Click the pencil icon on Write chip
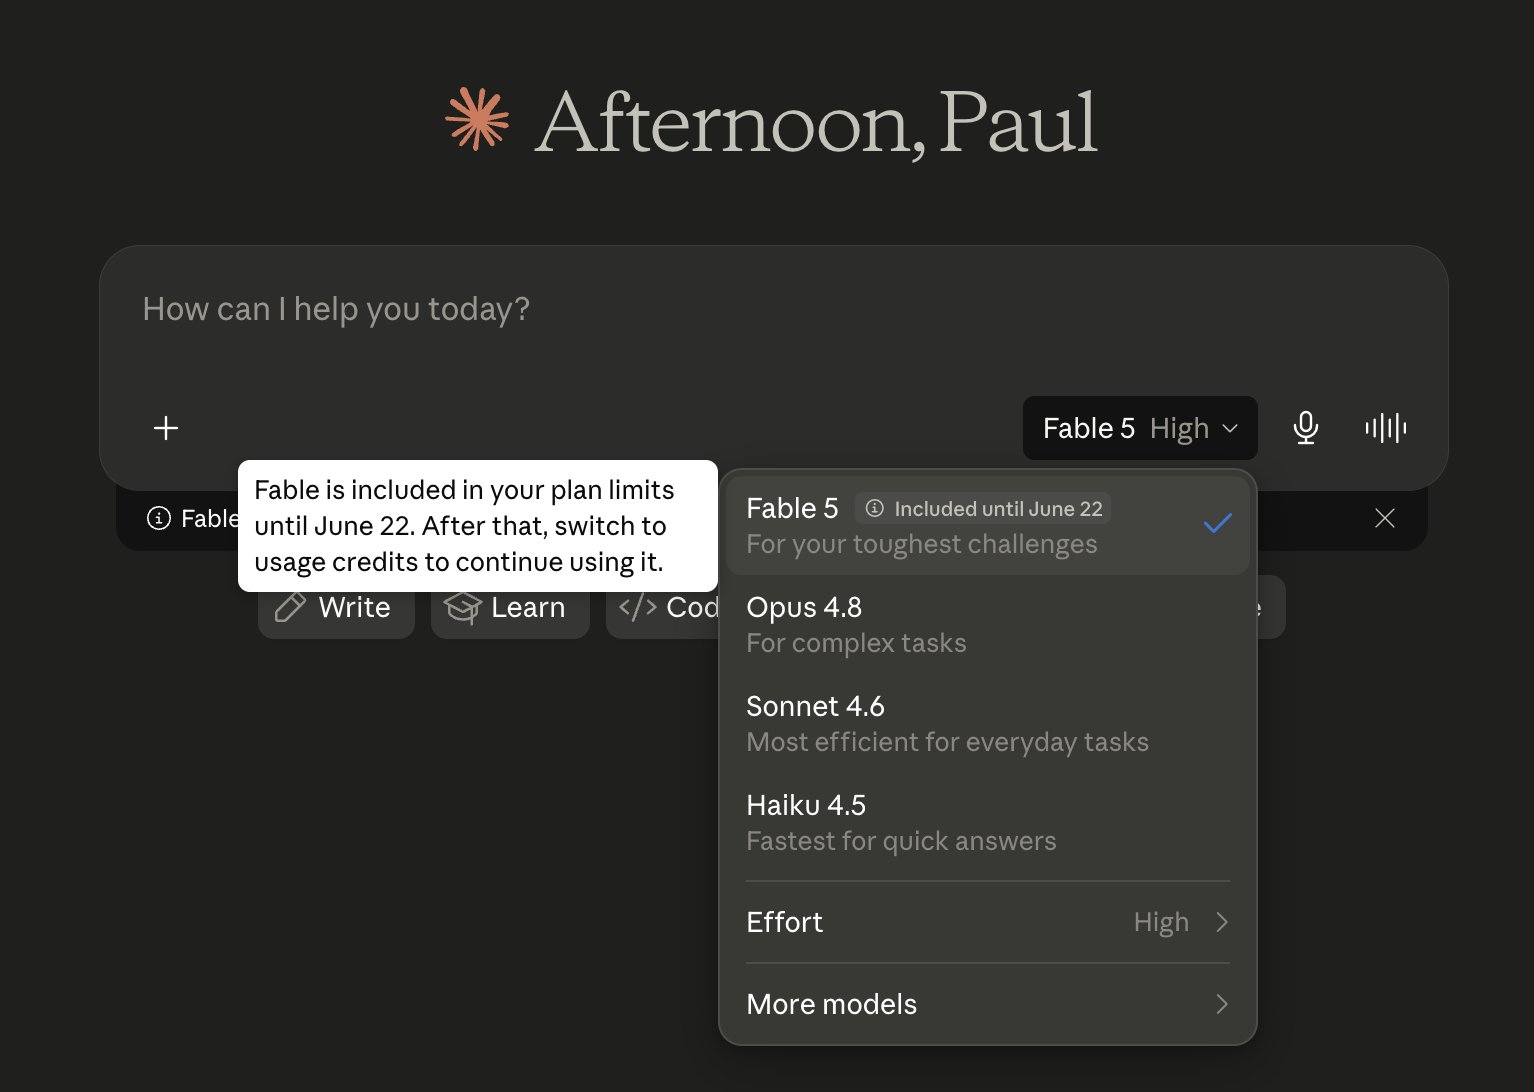This screenshot has height=1092, width=1534. click(x=290, y=607)
